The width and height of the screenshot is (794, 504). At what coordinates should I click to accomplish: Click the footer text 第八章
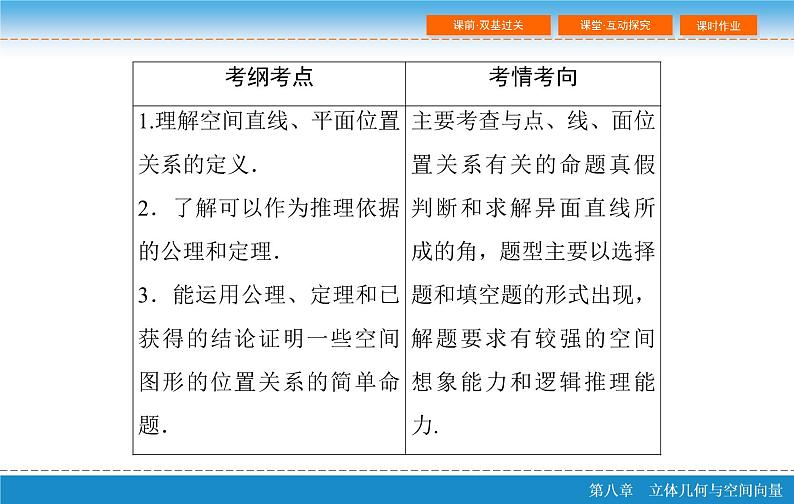coord(611,490)
